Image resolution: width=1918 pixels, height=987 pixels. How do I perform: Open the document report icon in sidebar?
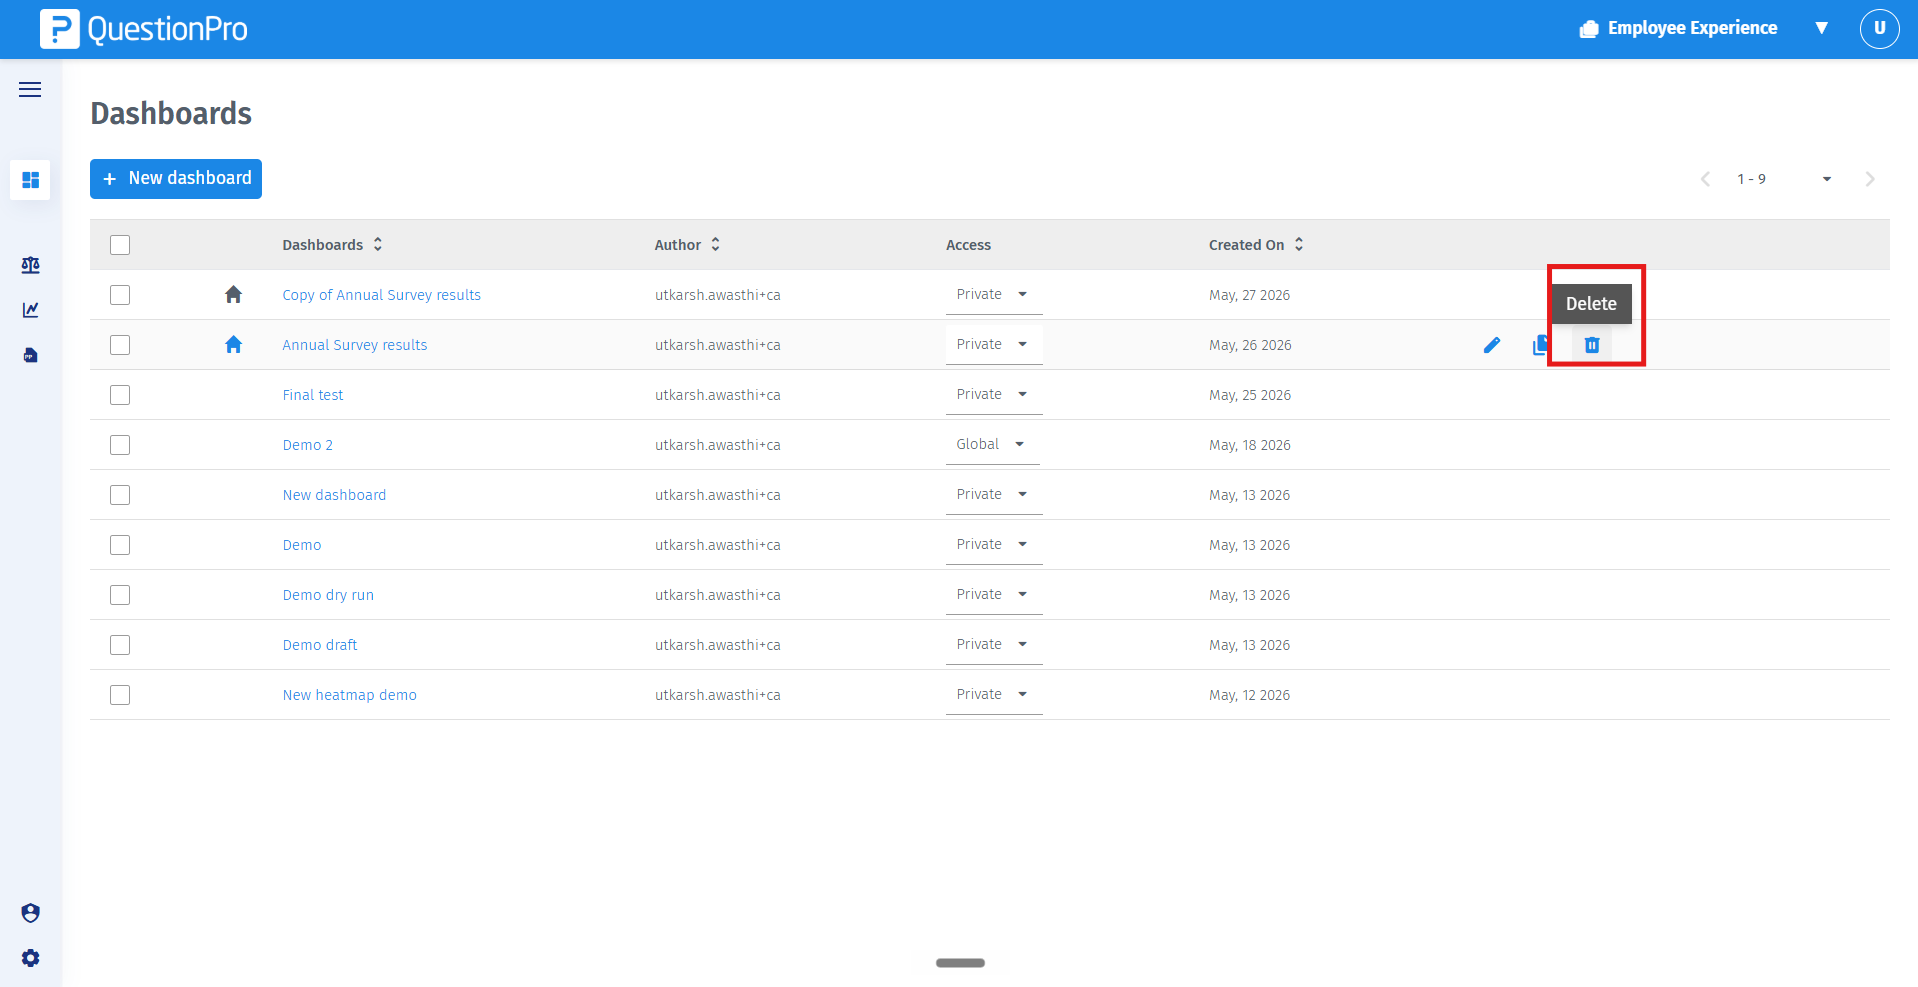click(30, 355)
